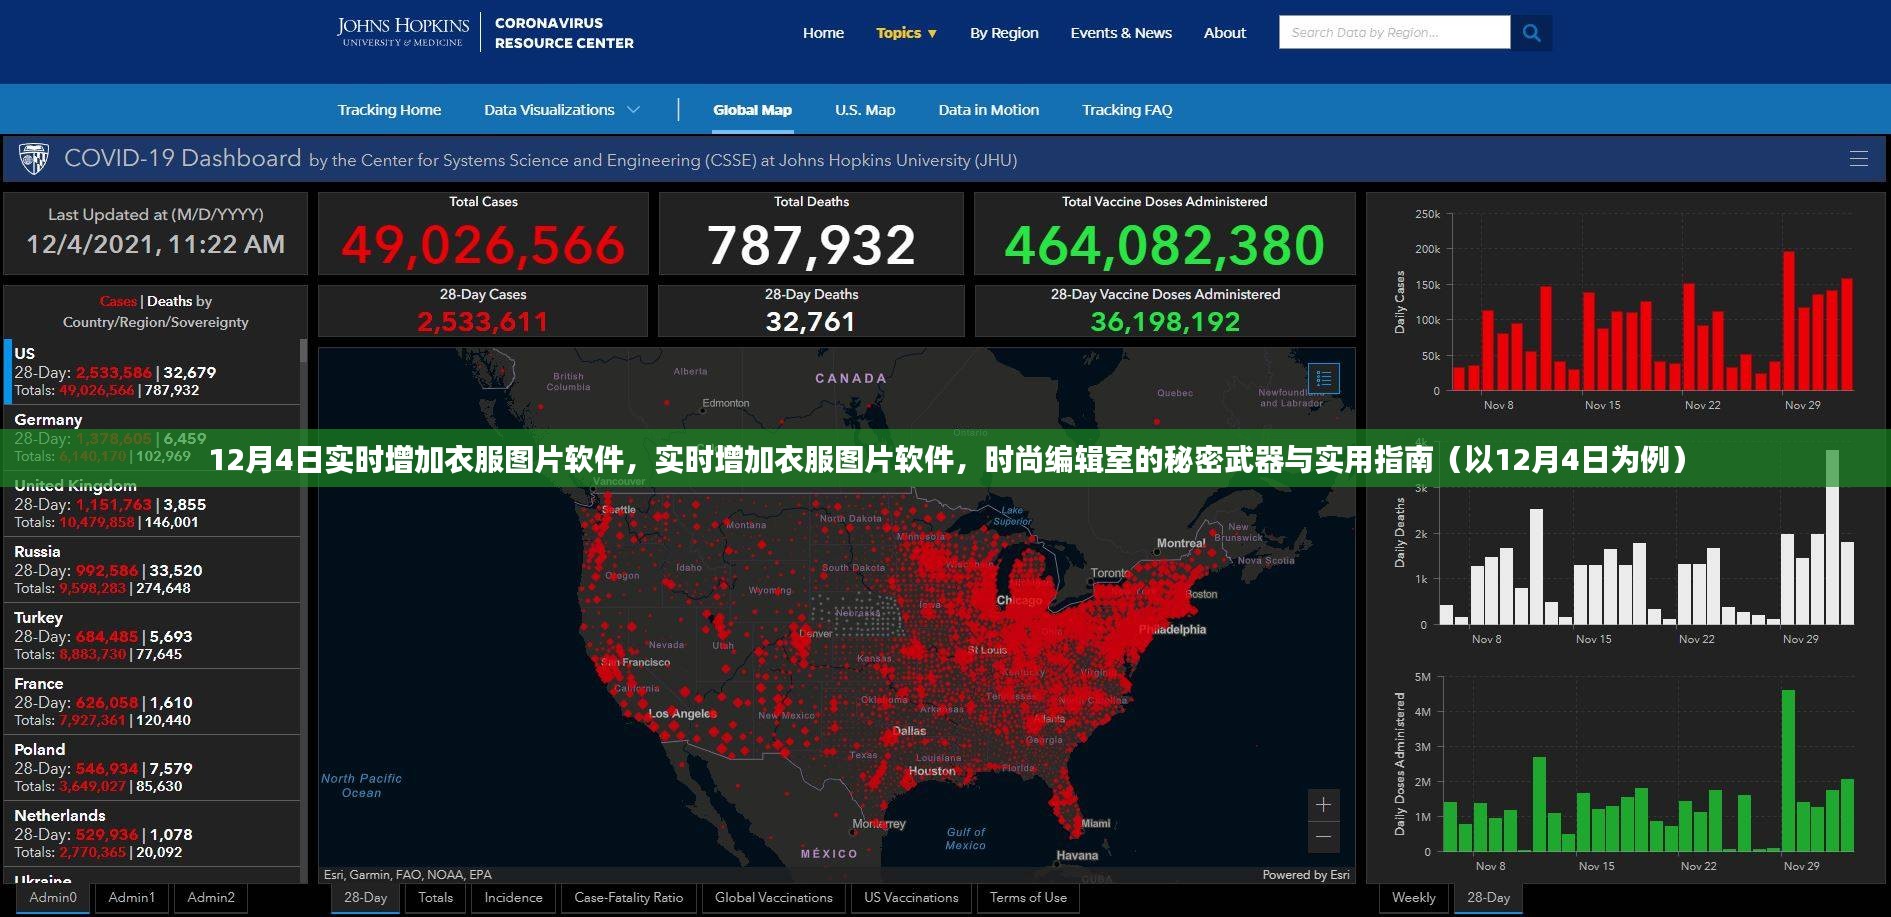Click the JHU shield dashboard icon
This screenshot has height=917, width=1891.
(x=34, y=159)
